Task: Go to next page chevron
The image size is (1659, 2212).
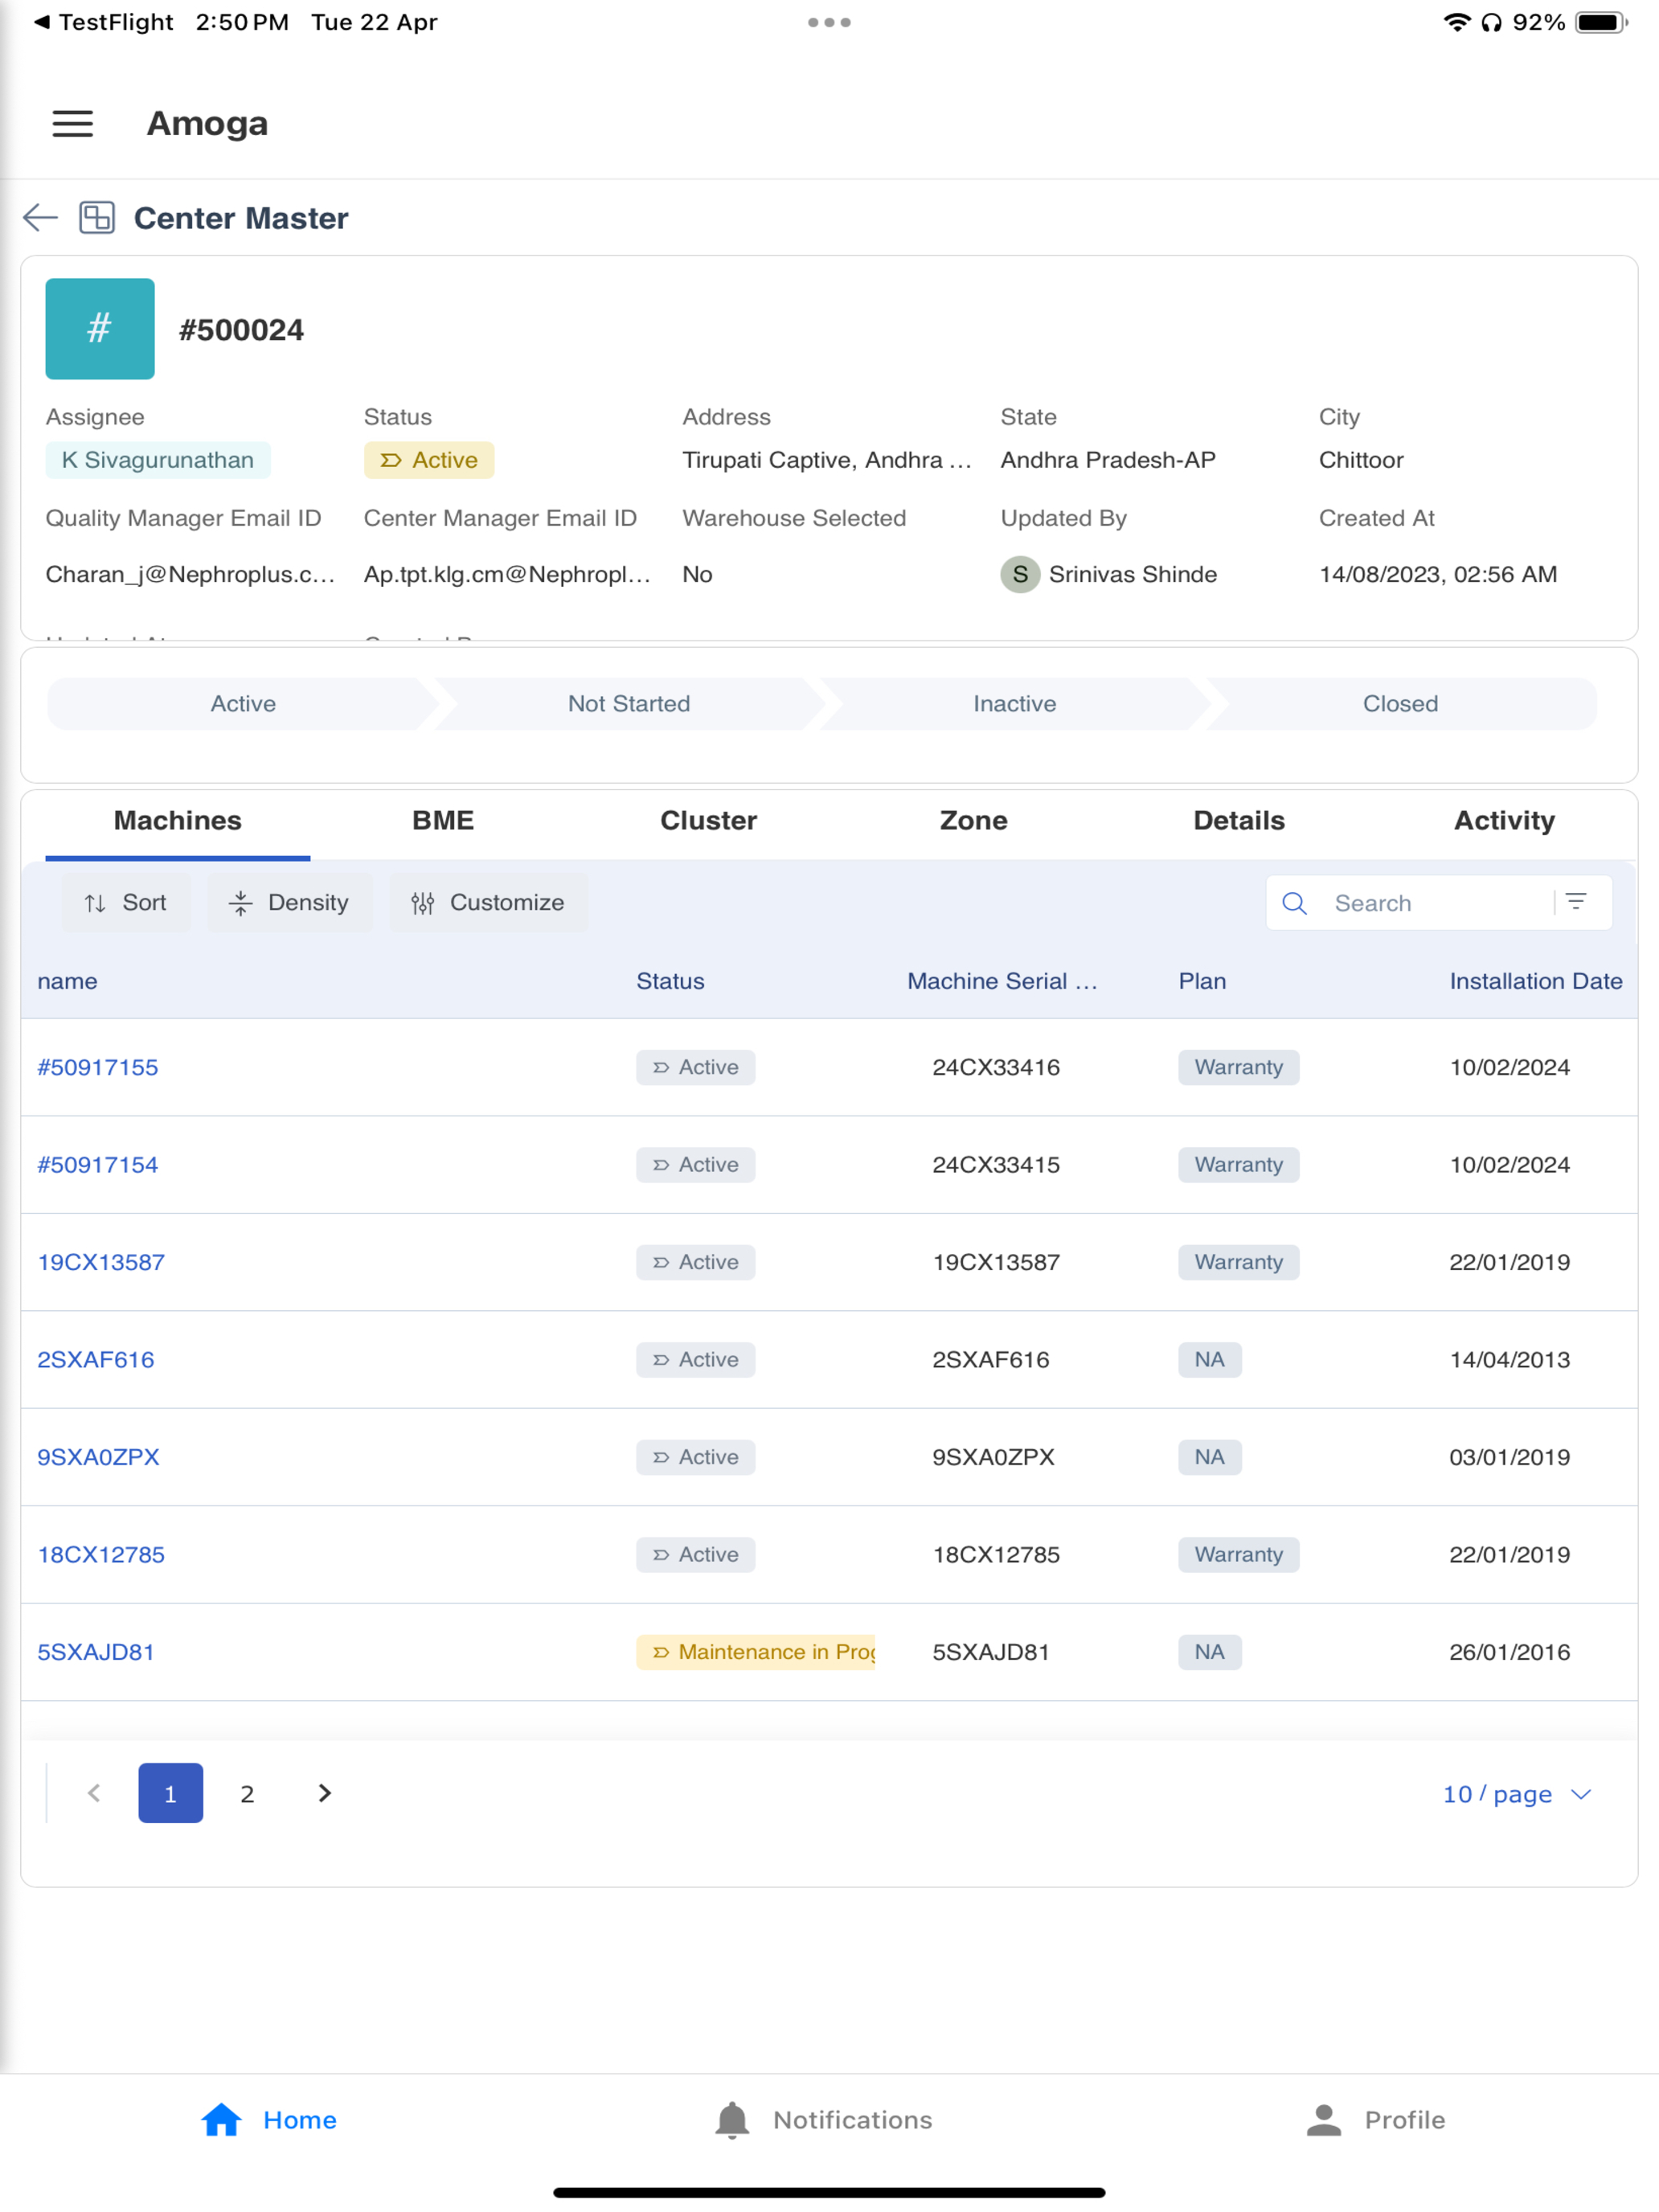Action: (x=324, y=1793)
